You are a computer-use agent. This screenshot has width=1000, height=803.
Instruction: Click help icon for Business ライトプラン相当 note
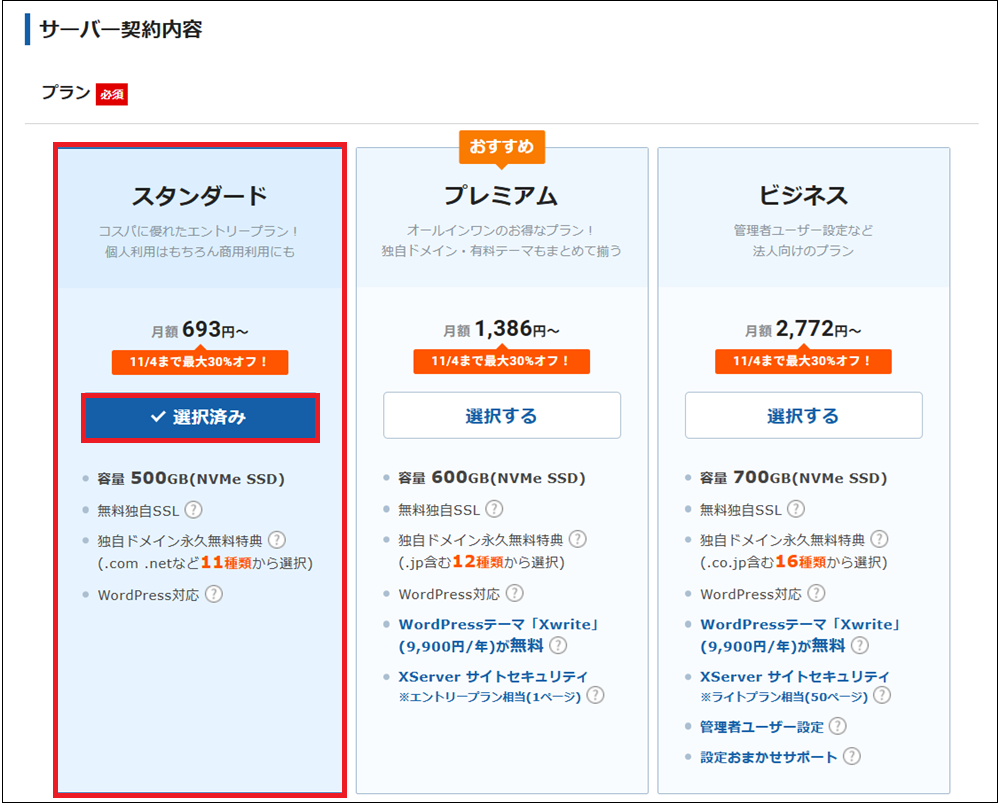882,695
